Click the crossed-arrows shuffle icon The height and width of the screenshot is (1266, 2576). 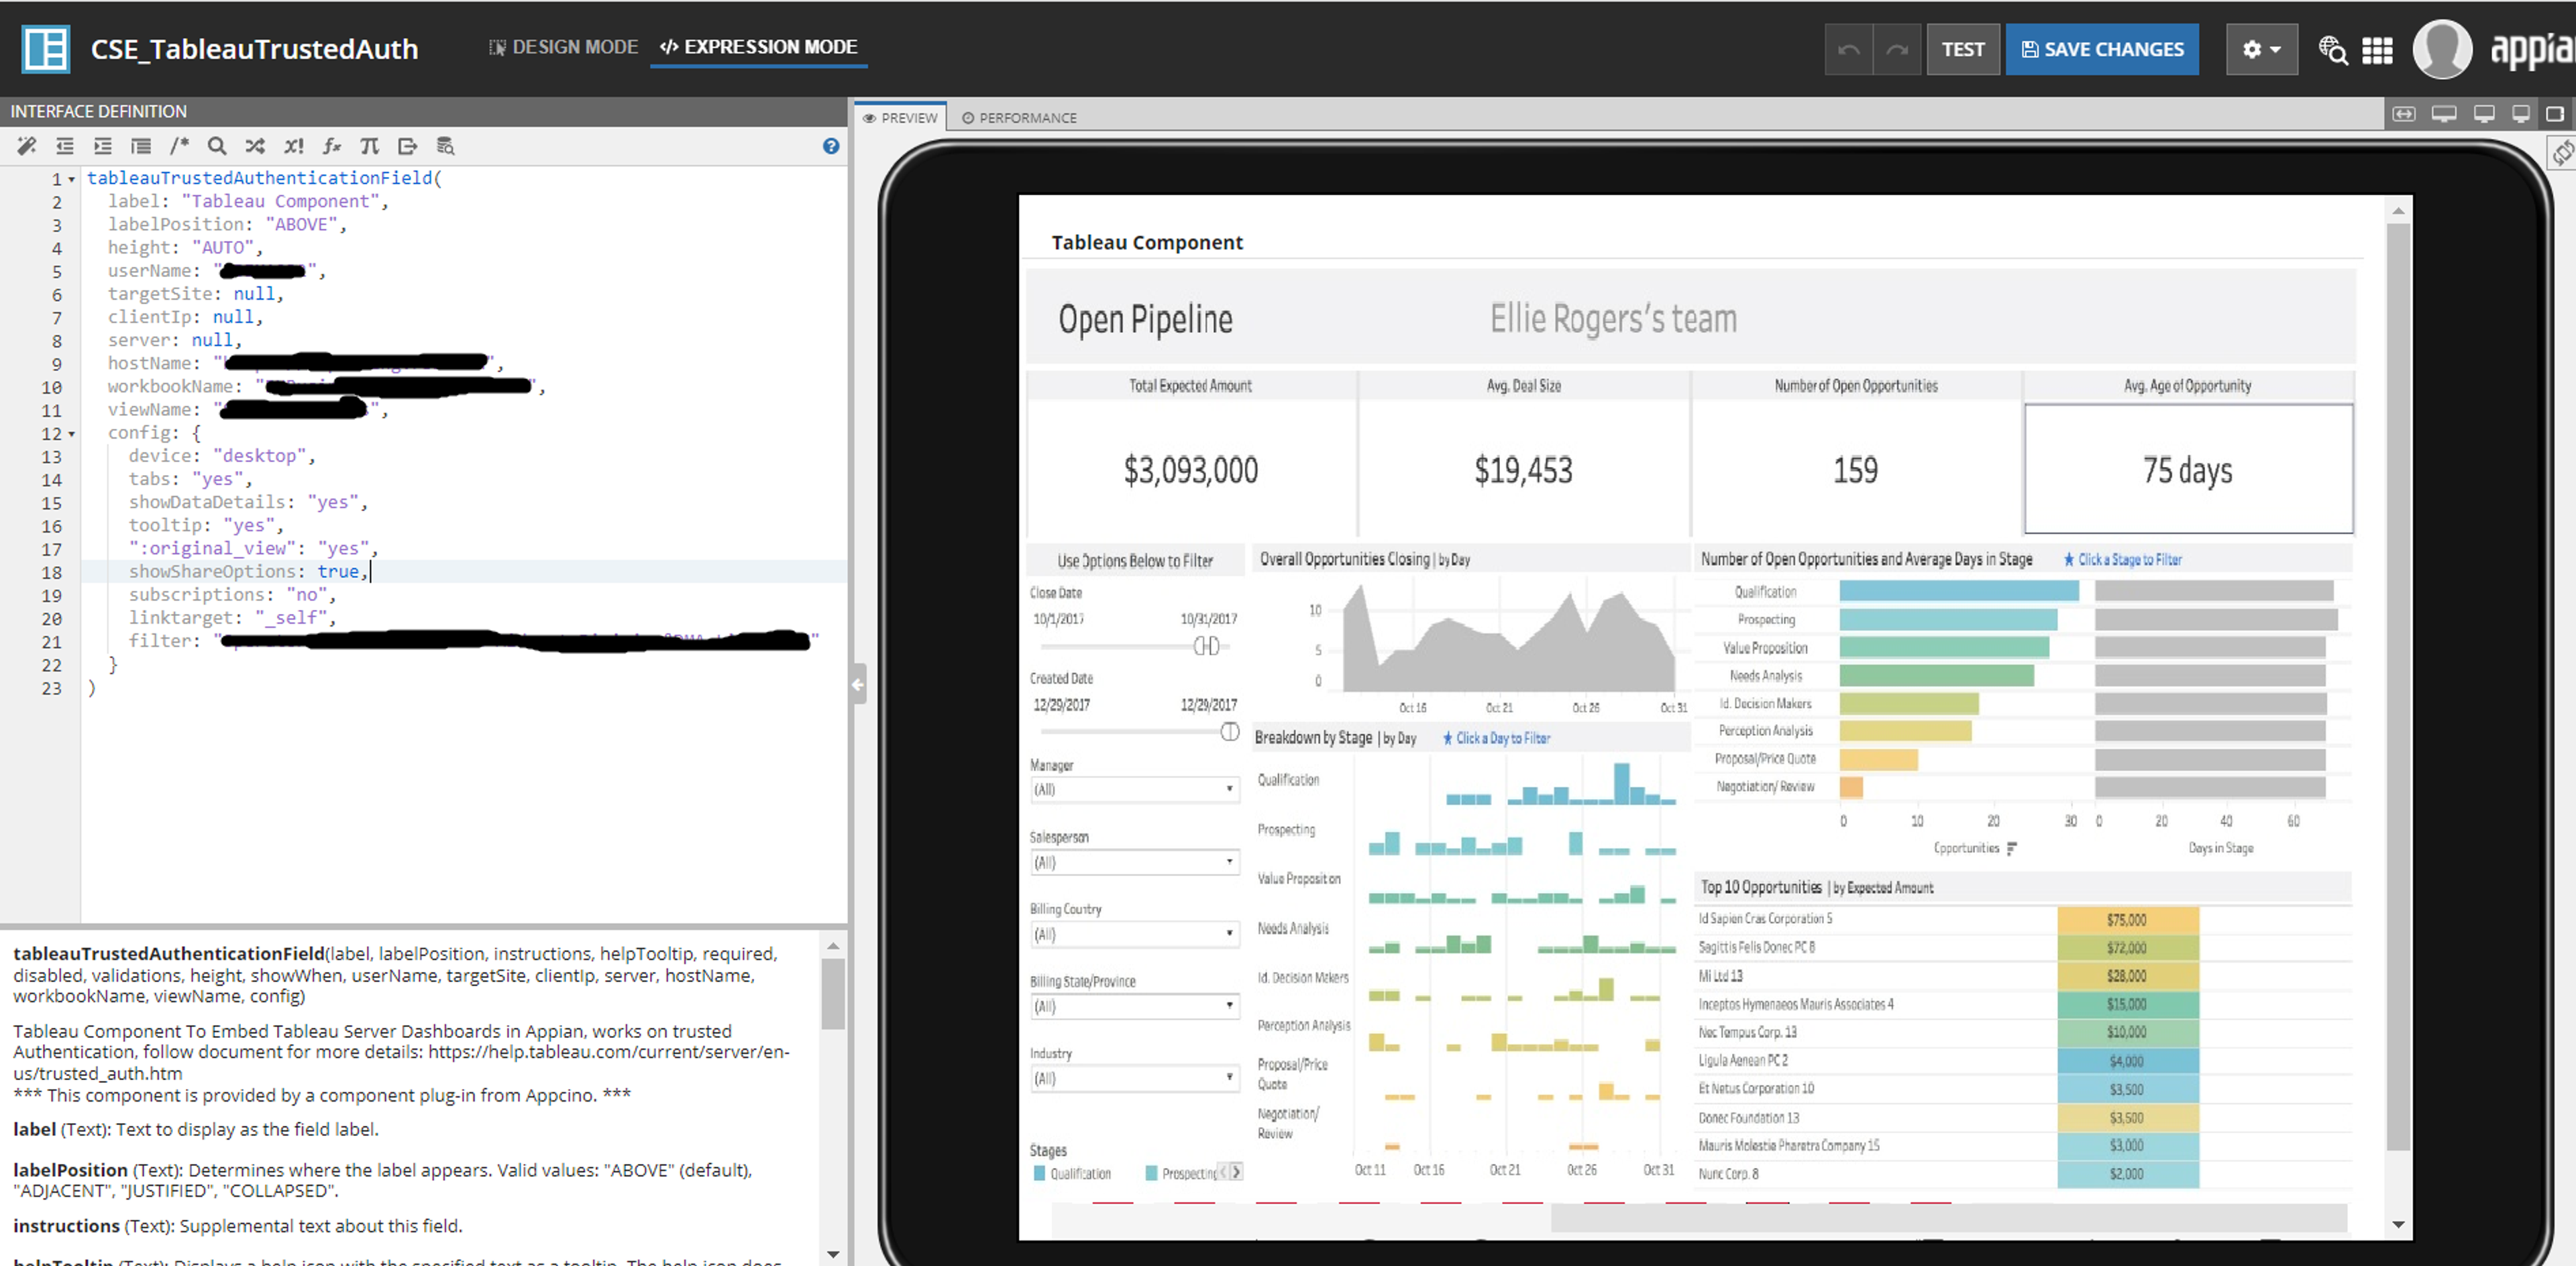255,146
